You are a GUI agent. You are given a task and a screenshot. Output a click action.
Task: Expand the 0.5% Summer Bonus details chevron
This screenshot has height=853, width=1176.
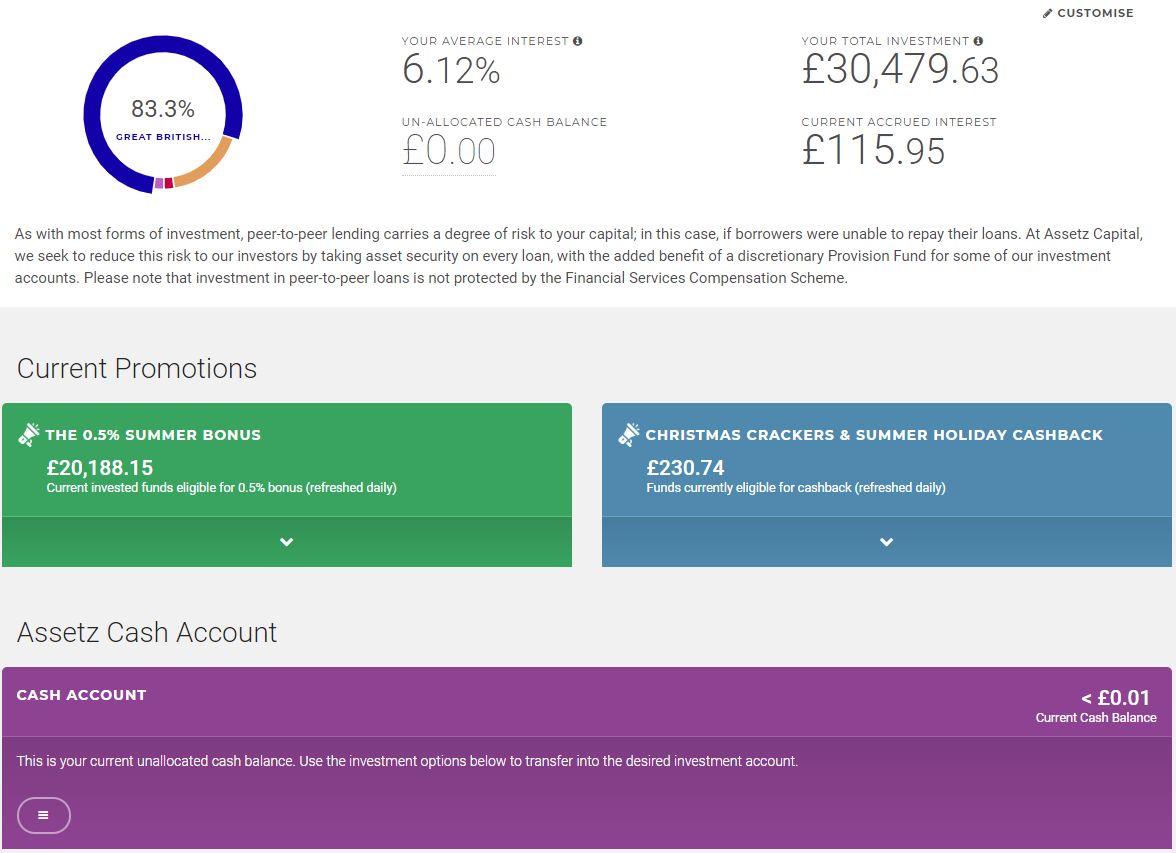286,542
